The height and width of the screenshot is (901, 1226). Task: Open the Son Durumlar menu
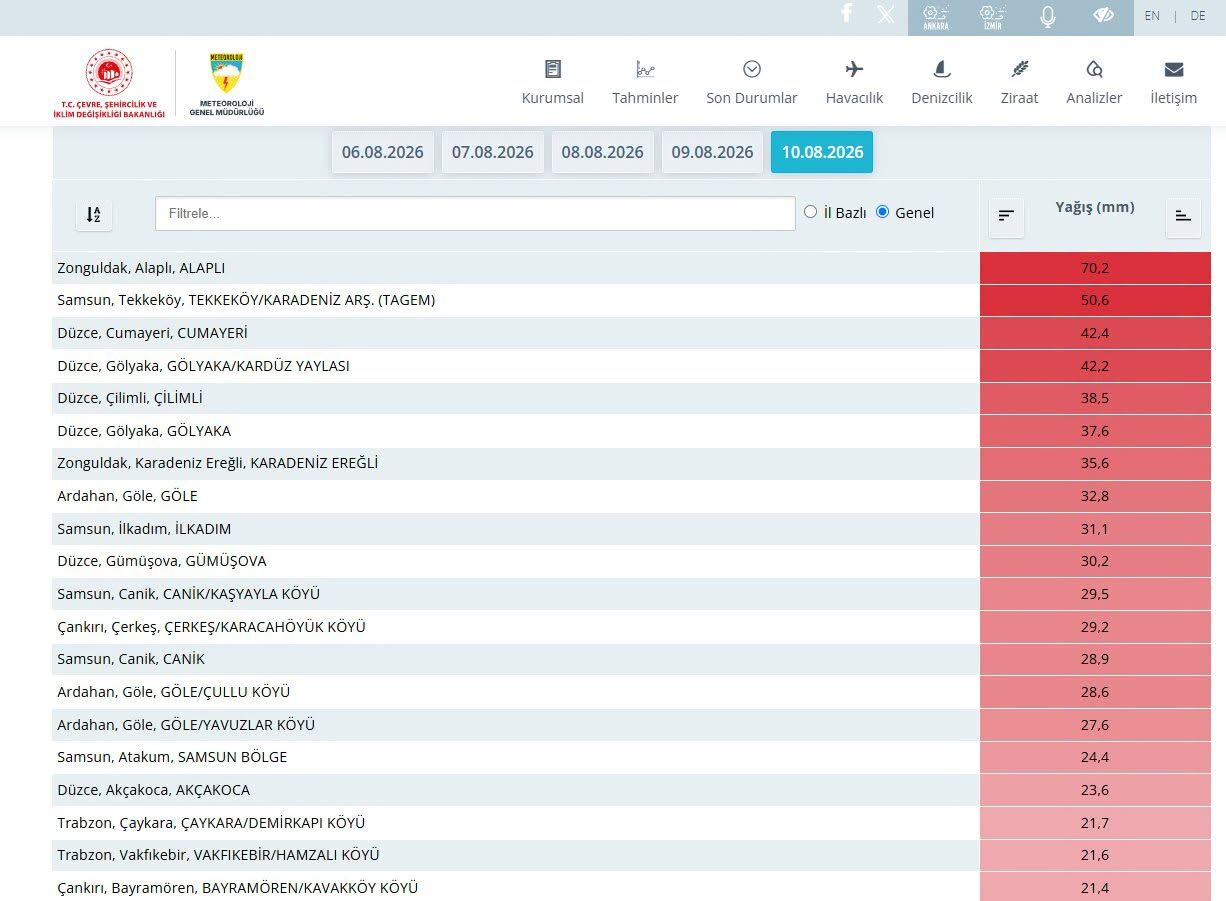pyautogui.click(x=752, y=98)
